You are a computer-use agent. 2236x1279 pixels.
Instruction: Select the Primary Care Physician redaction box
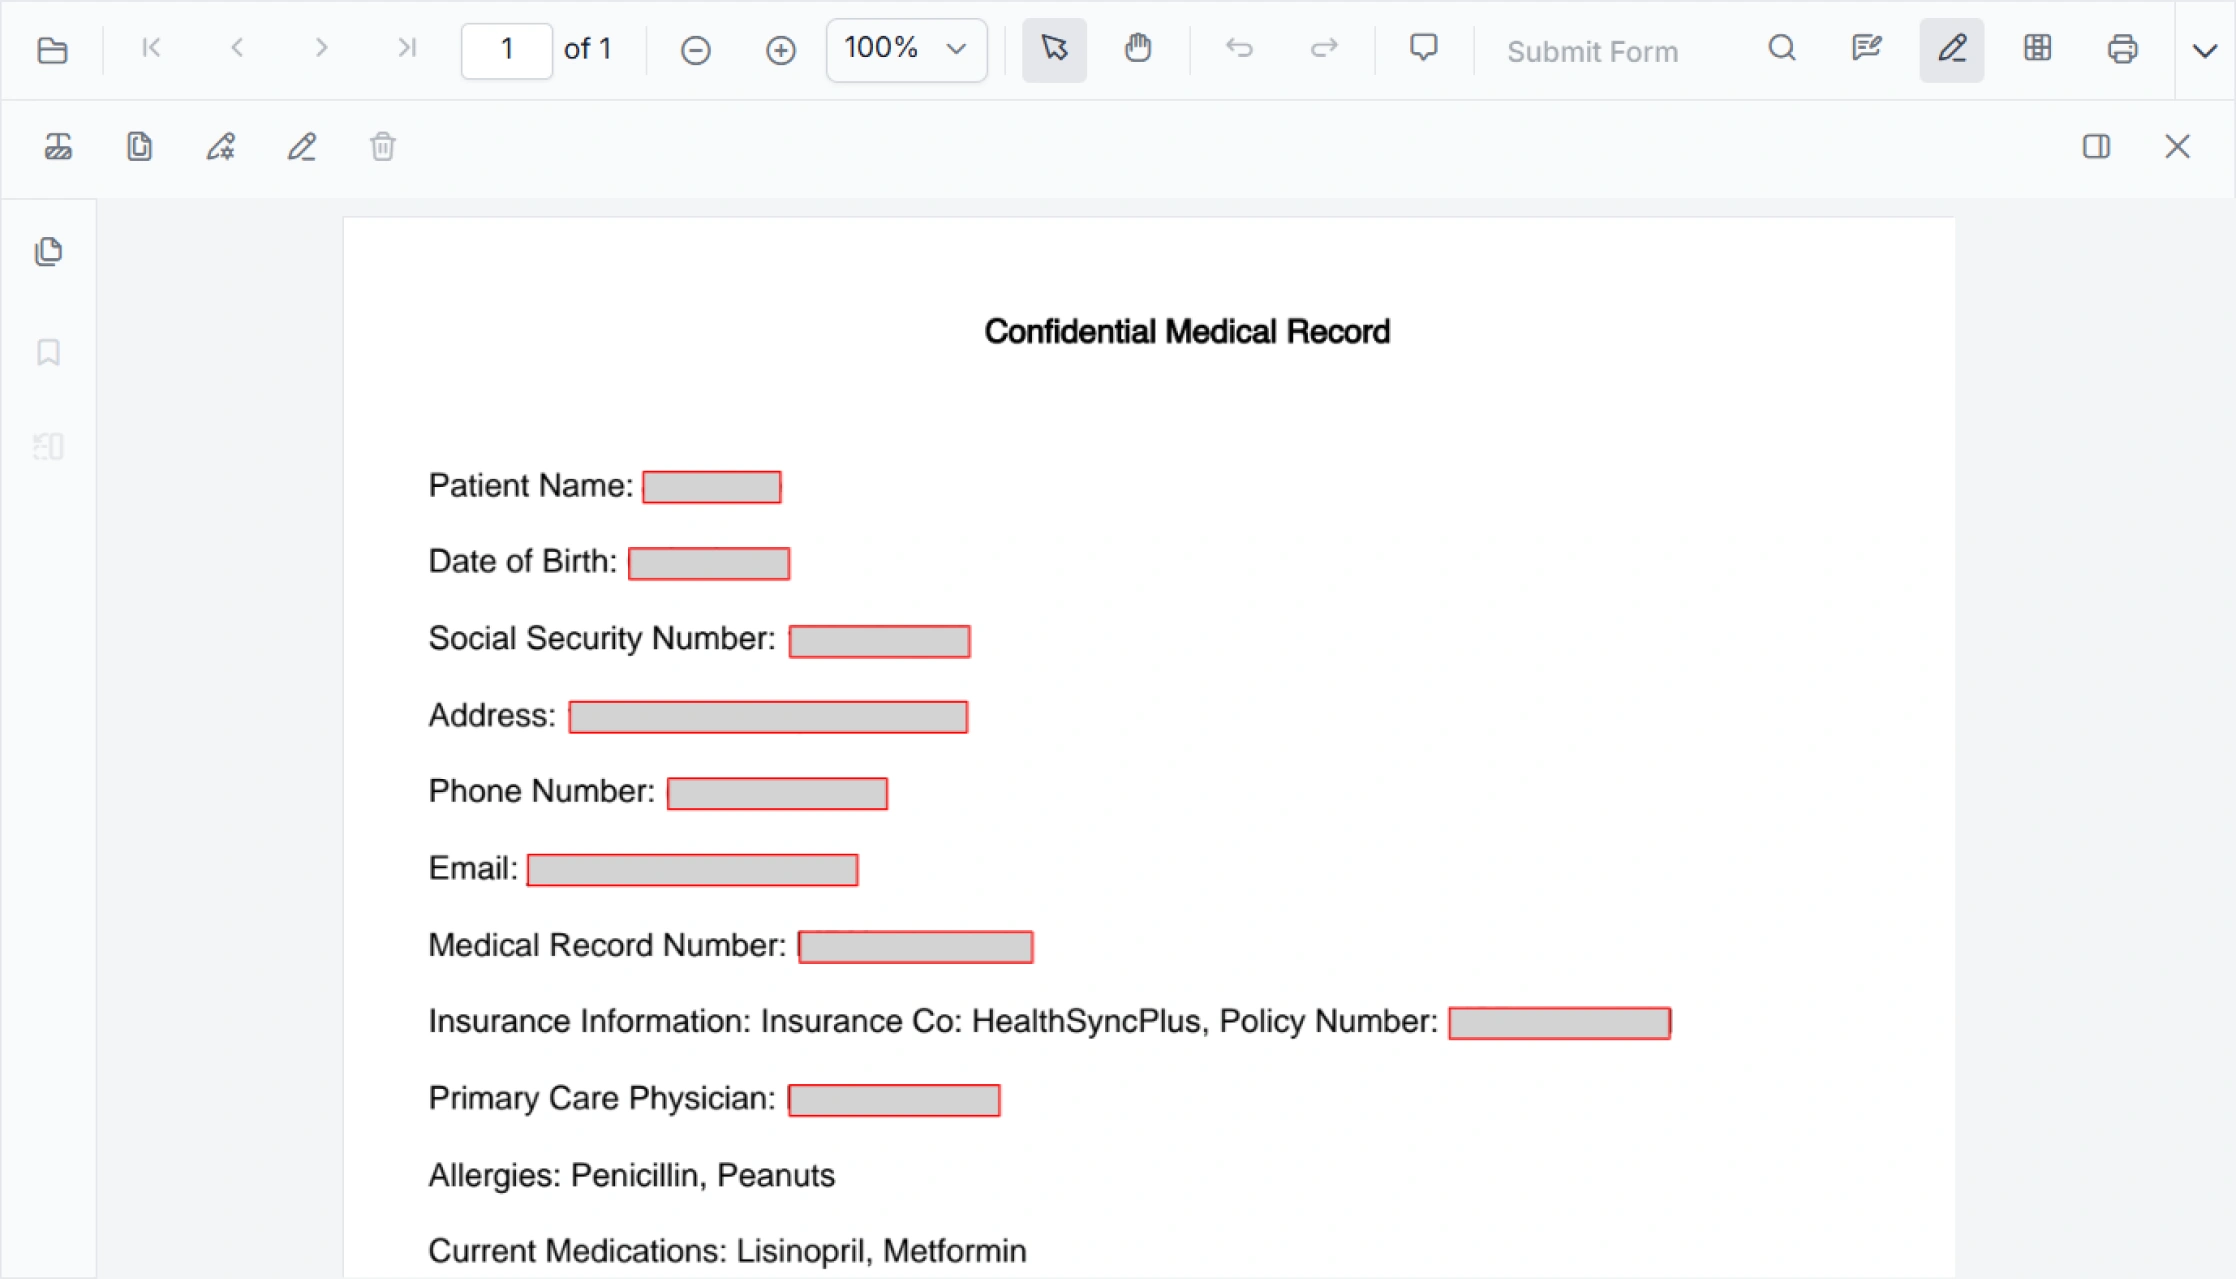coord(894,1100)
